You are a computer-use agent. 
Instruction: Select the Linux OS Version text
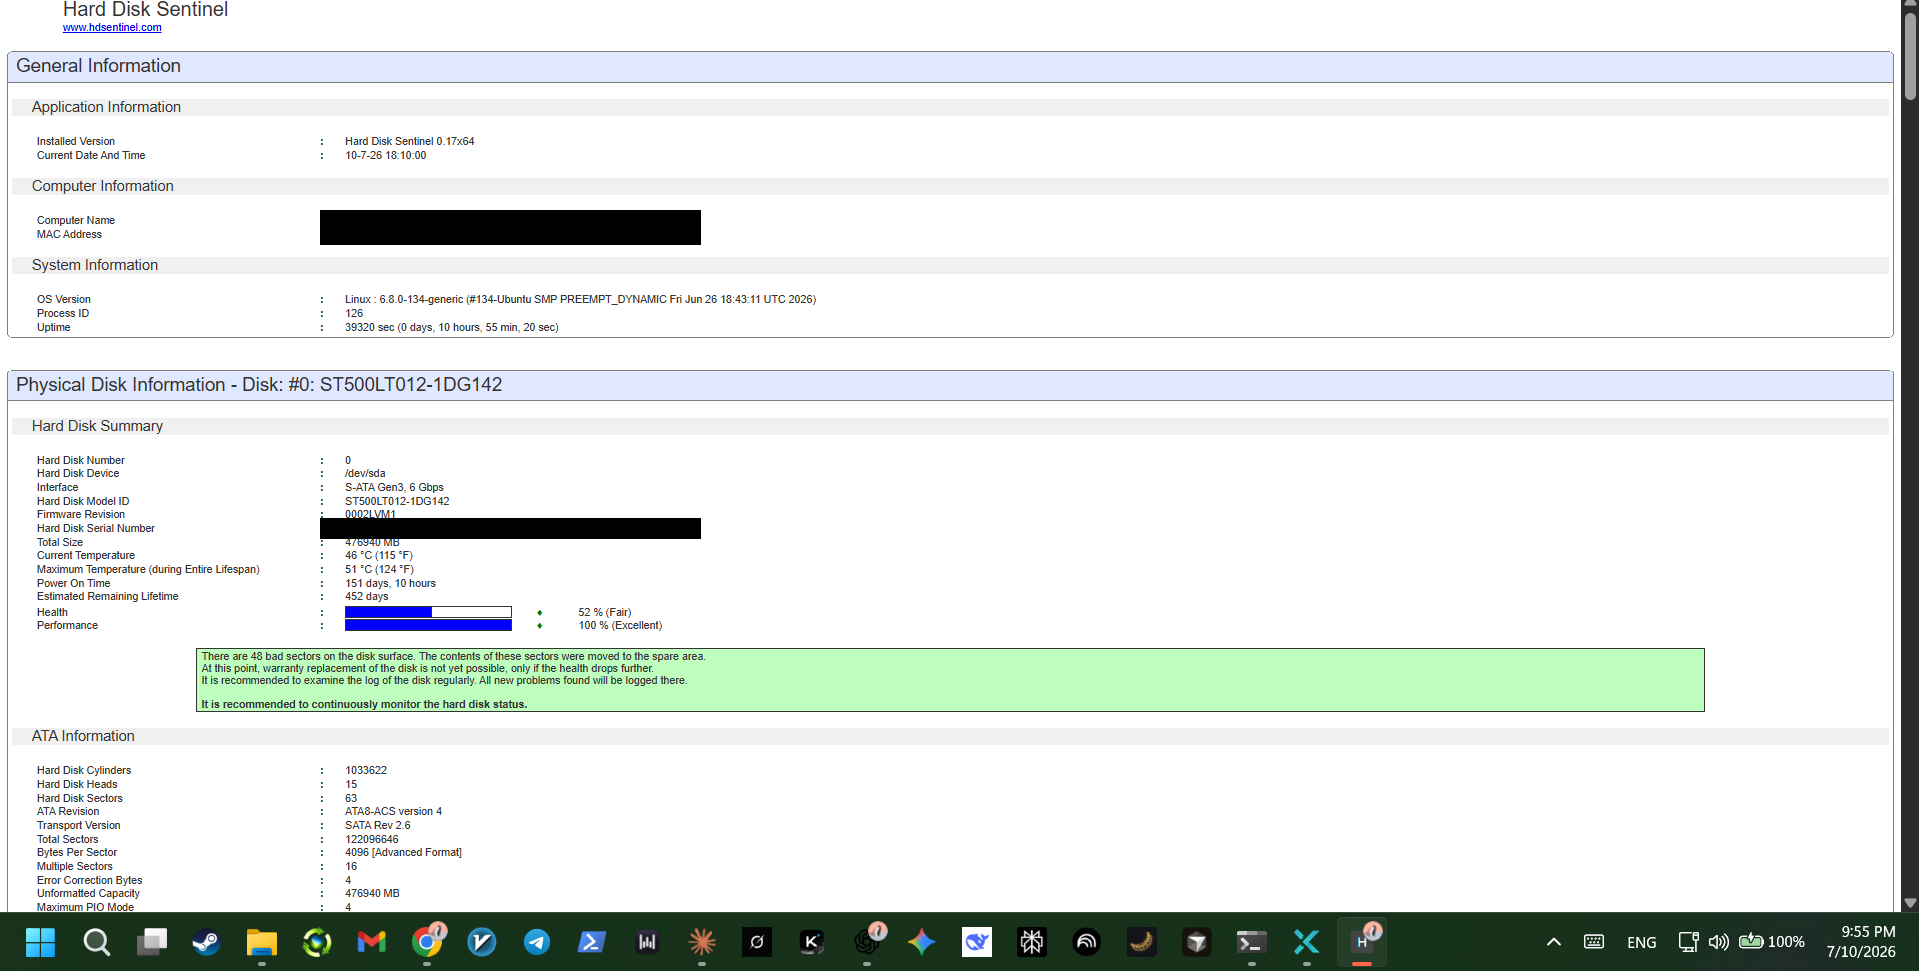tap(580, 300)
